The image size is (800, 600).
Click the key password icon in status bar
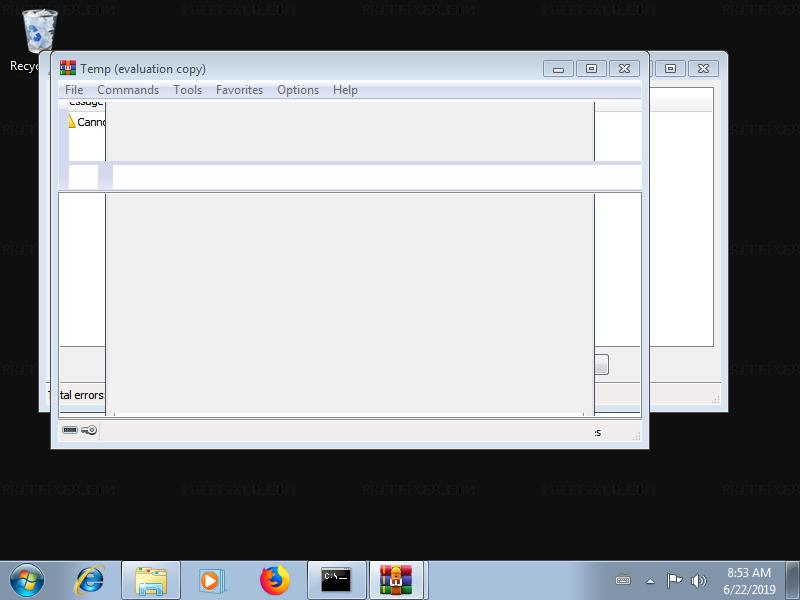pyautogui.click(x=89, y=430)
